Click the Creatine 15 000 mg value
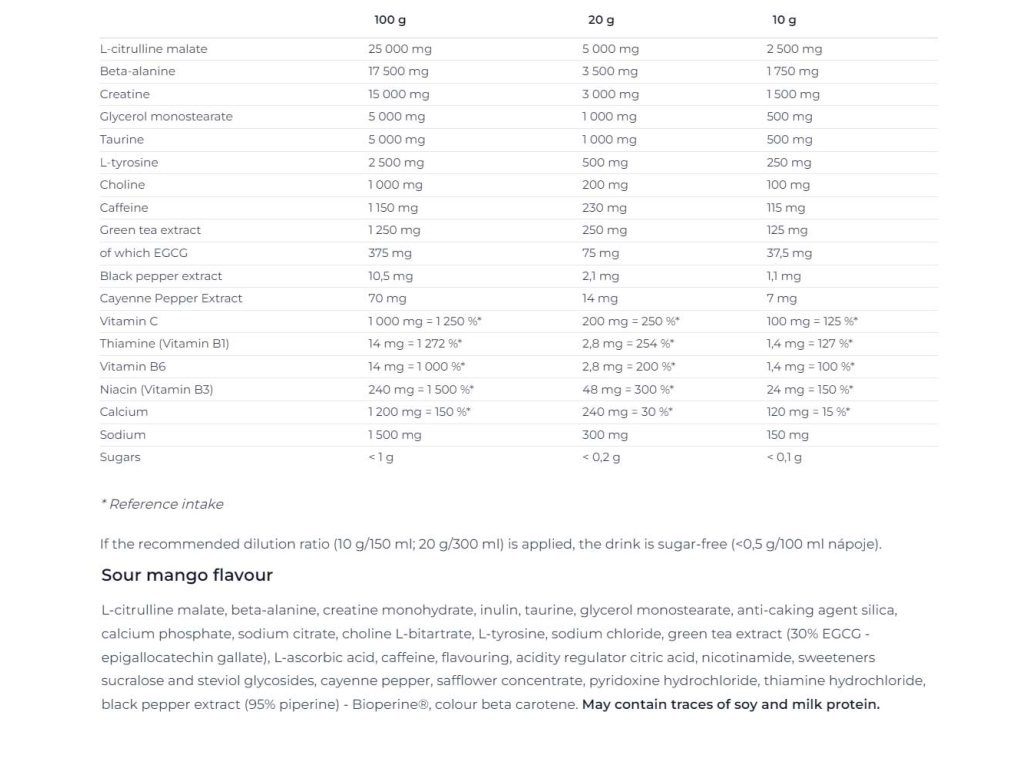Viewport: 1024px width, 768px height. pyautogui.click(x=399, y=94)
